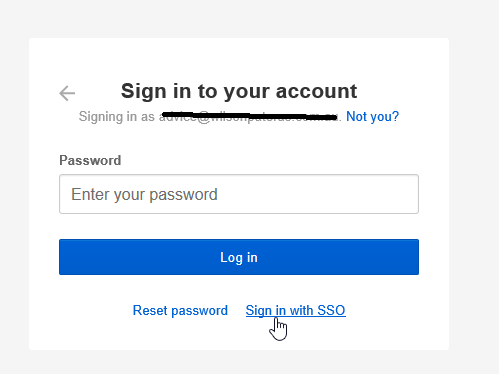Use single sign-on via the SSO link
499x374 pixels.
(x=296, y=311)
